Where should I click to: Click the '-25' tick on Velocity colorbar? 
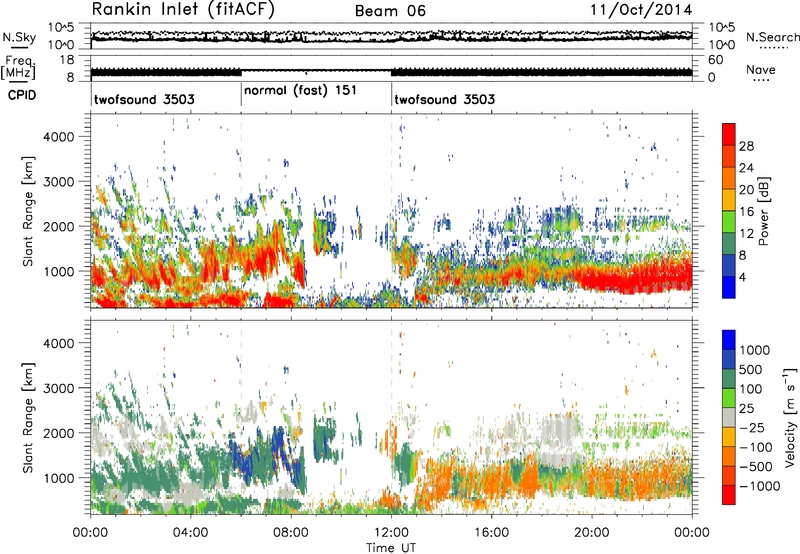pos(752,427)
